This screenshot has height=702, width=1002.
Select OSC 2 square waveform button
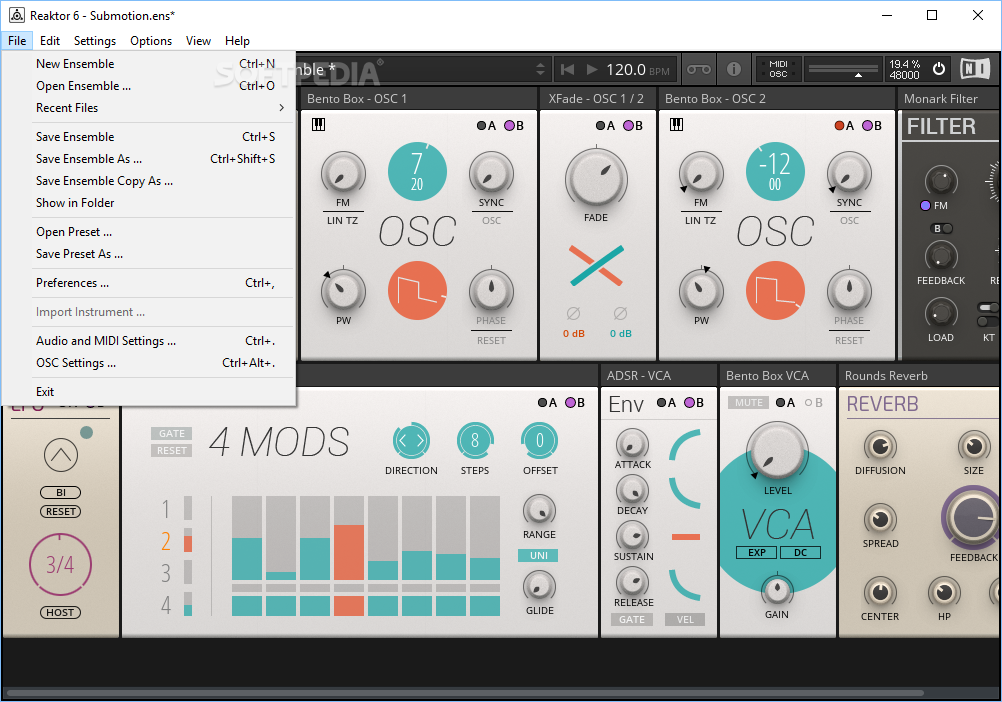(775, 291)
